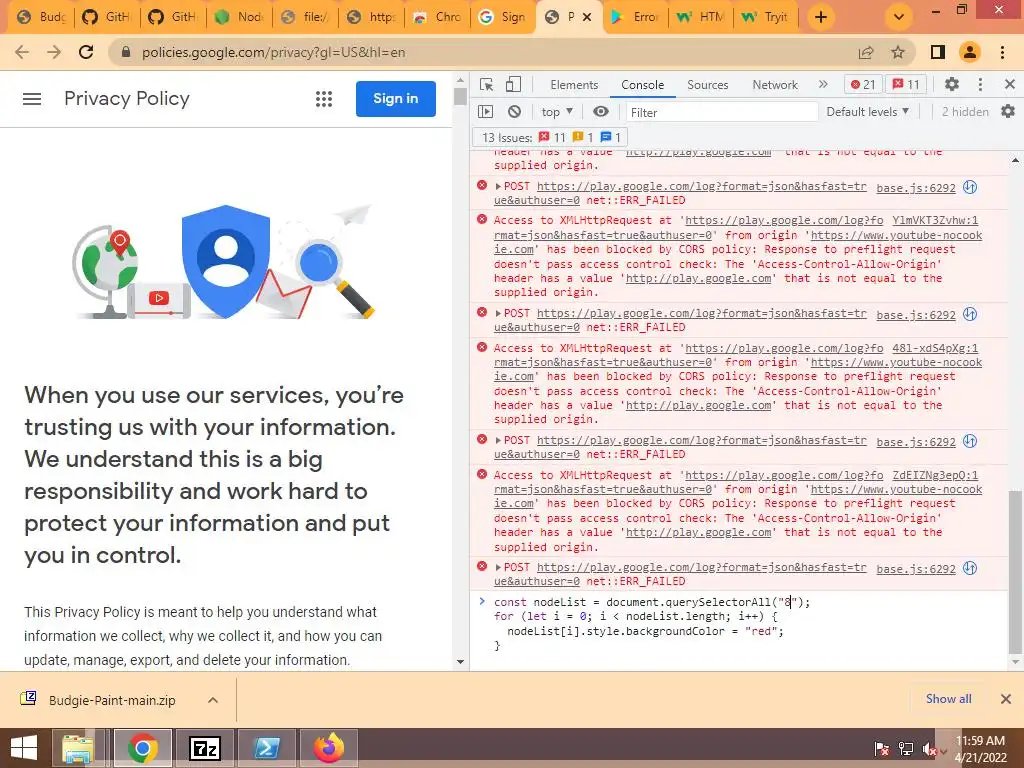Switch to the Elements tab
The height and width of the screenshot is (768, 1024).
tap(574, 85)
